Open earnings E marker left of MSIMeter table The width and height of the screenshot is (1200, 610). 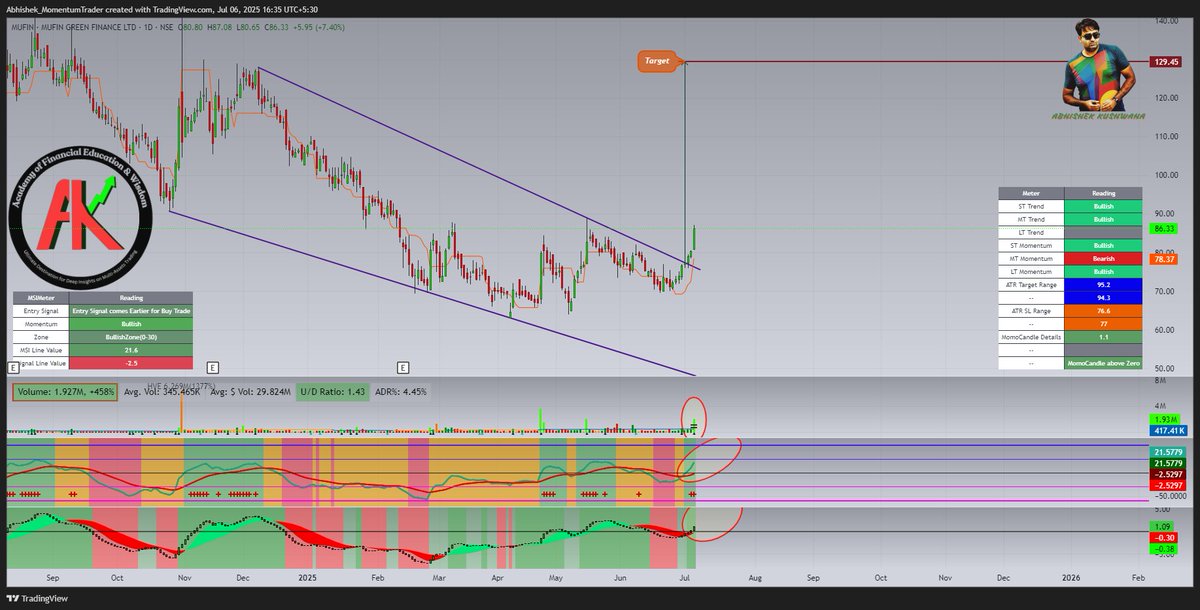tap(11, 369)
